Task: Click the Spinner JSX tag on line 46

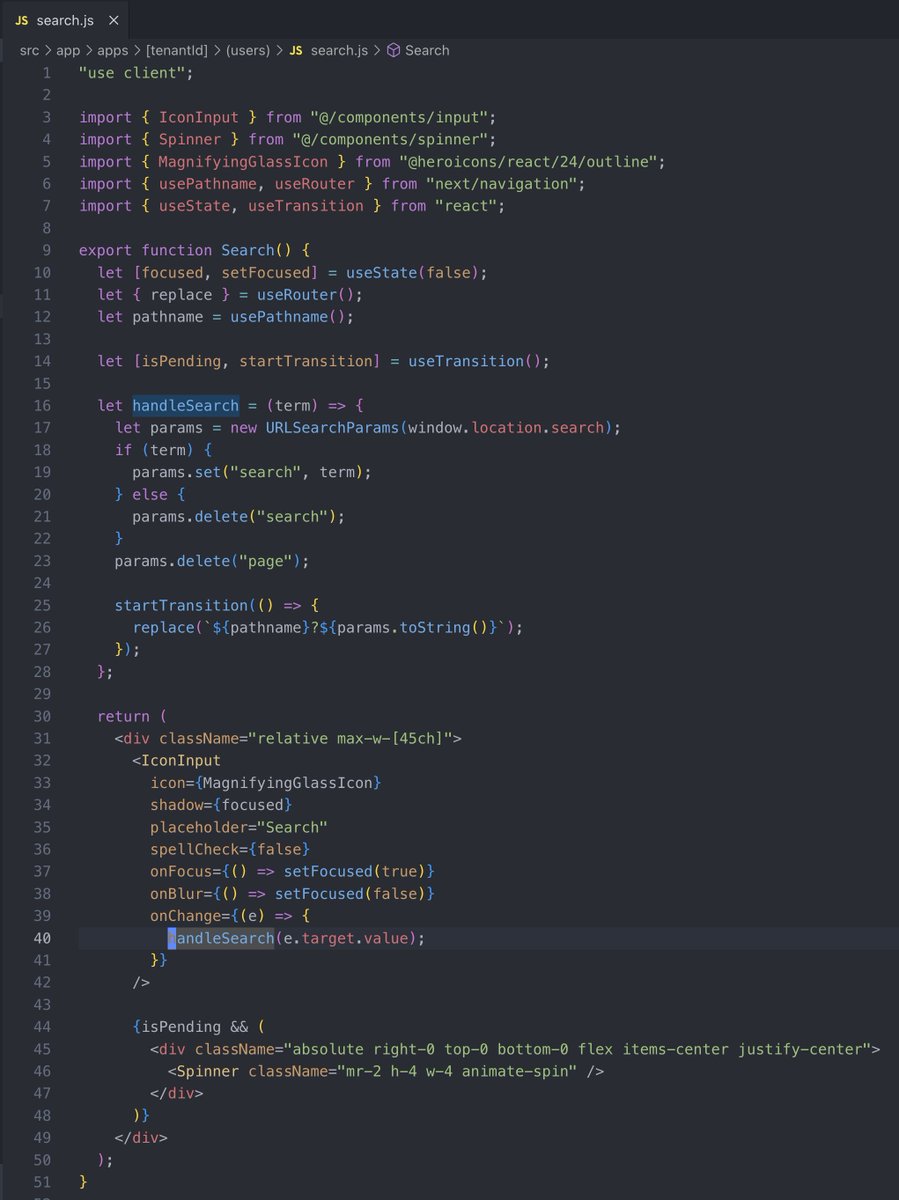Action: coord(208,1071)
